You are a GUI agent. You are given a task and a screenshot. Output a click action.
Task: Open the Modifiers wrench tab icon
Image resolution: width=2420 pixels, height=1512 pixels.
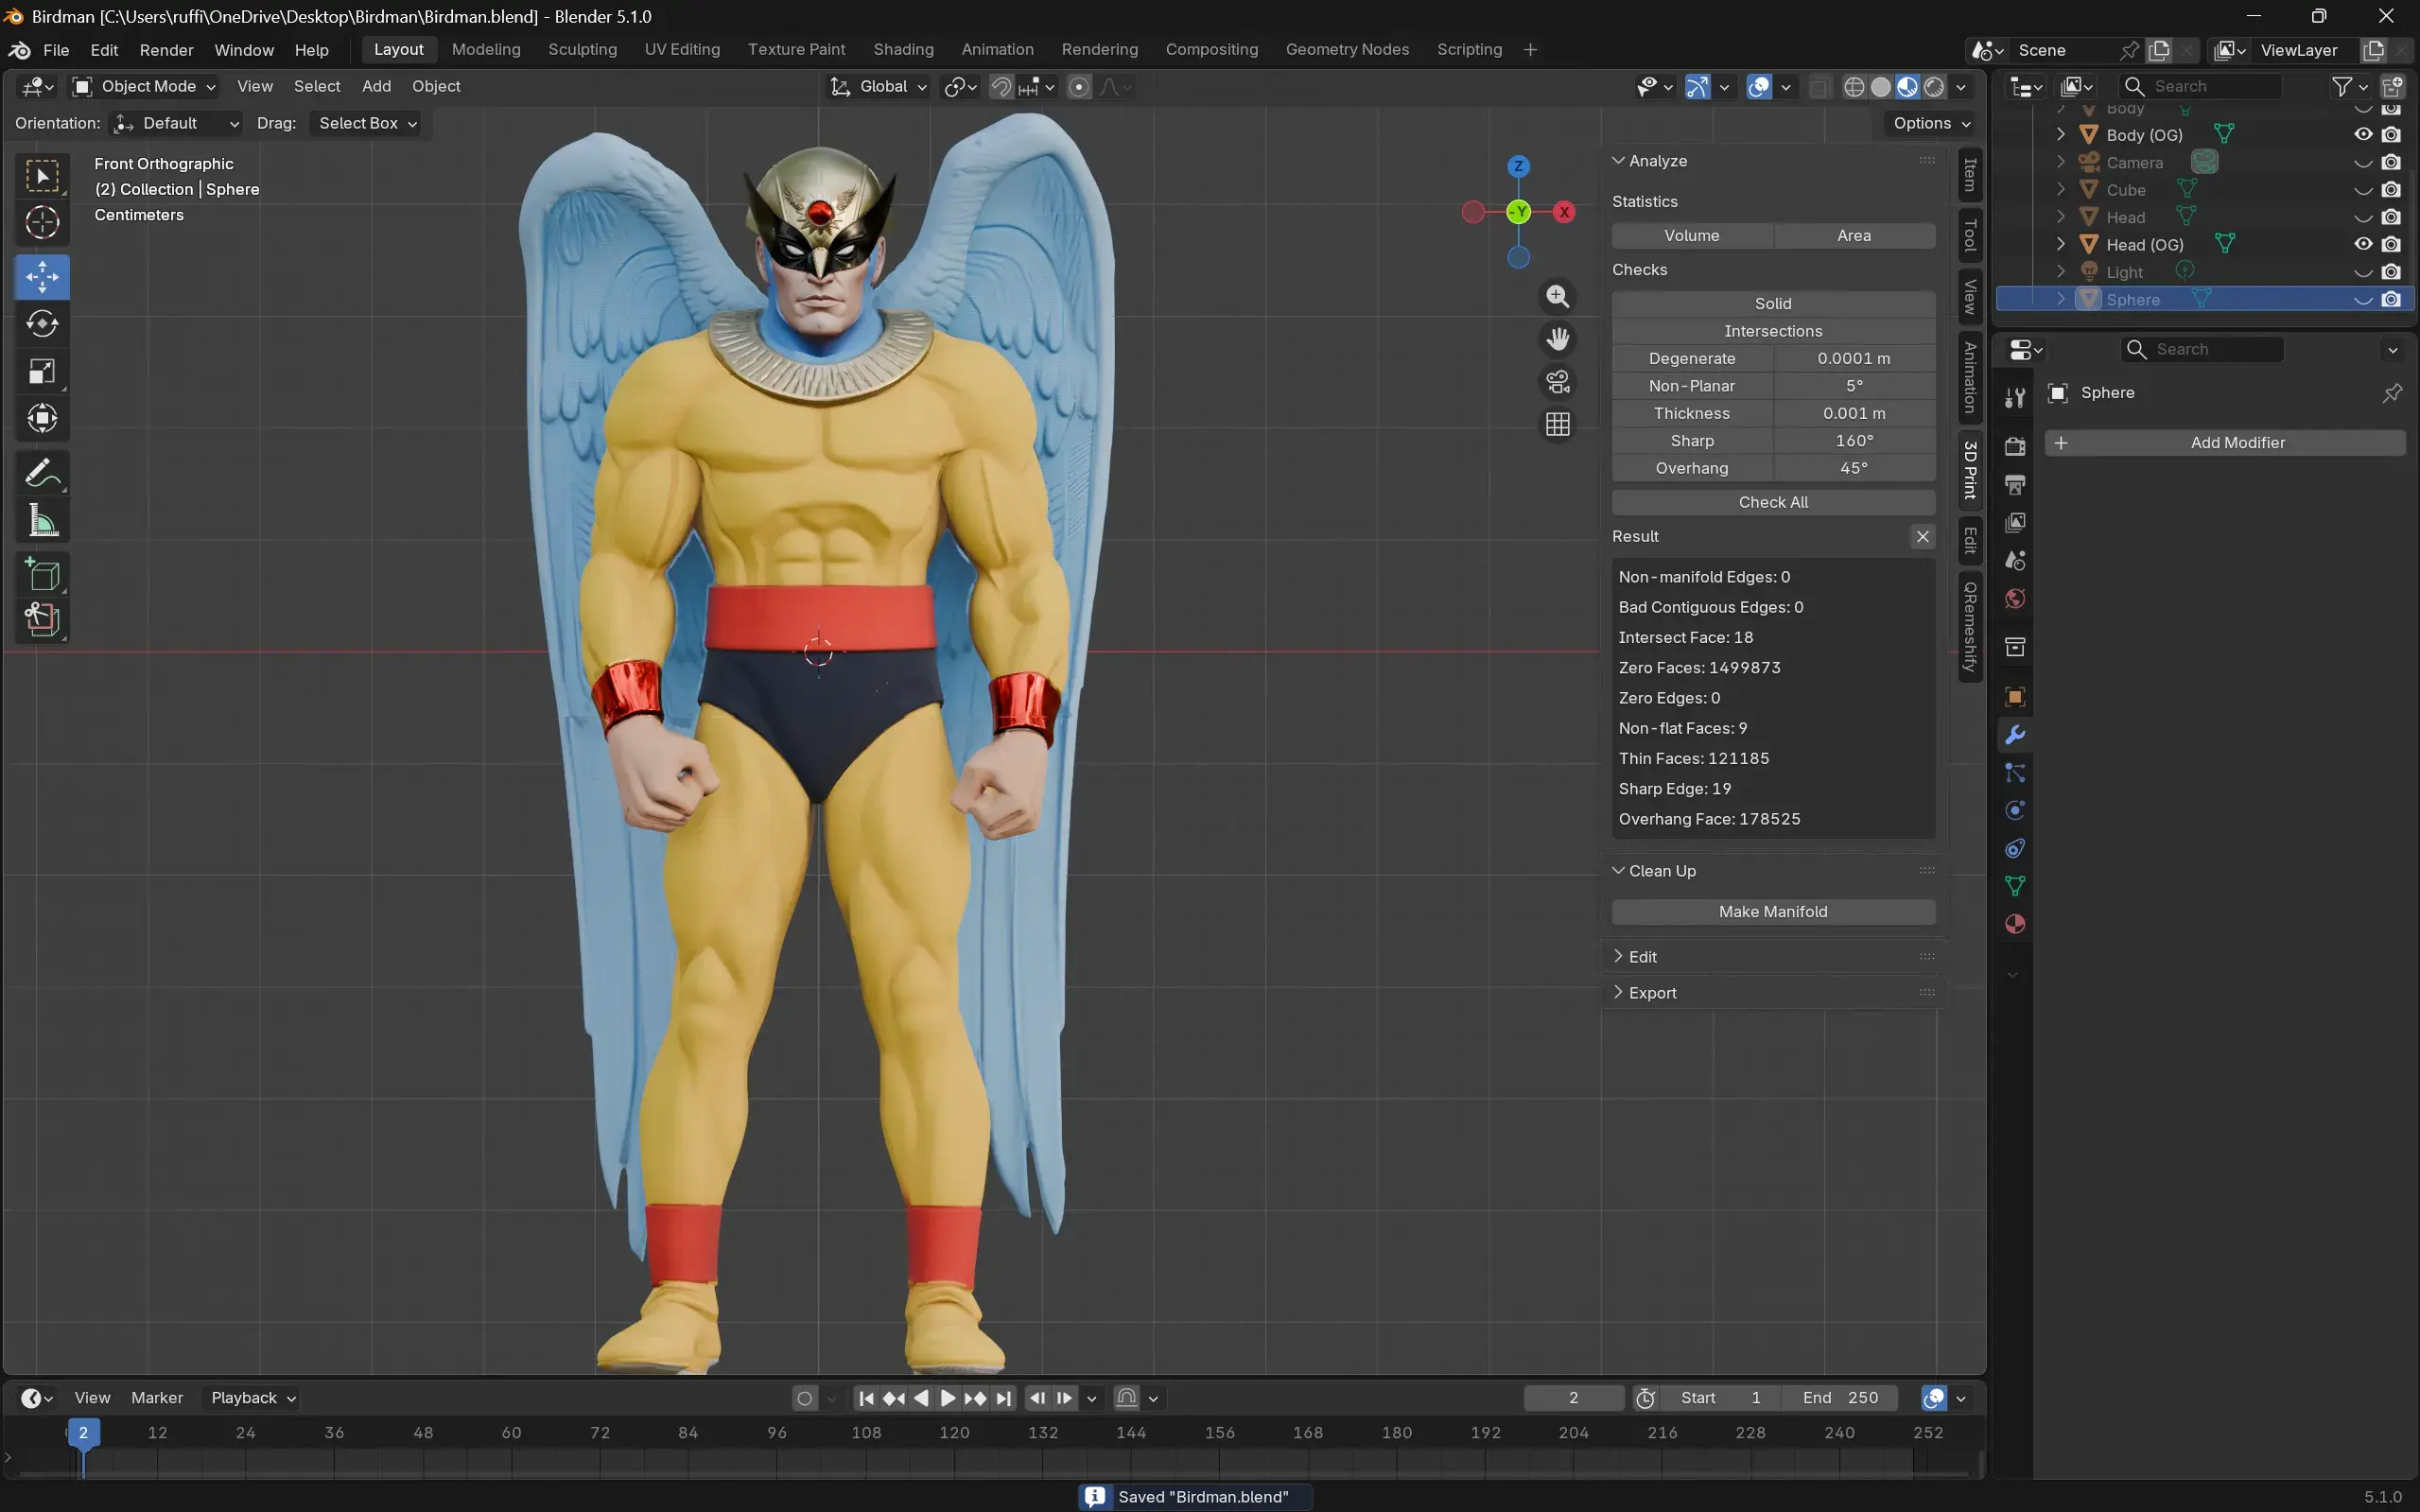2014,735
